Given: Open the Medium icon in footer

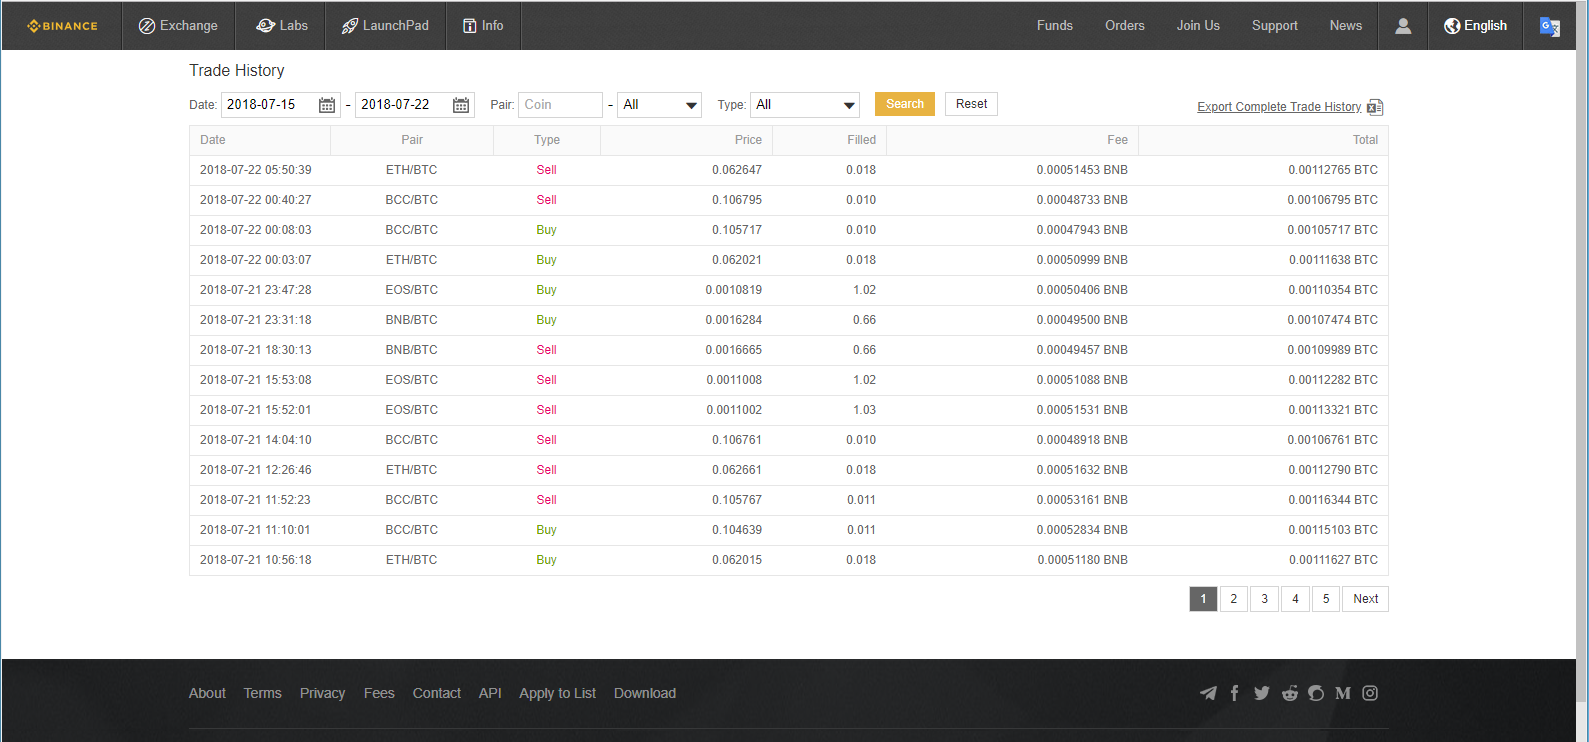Looking at the screenshot, I should coord(1343,693).
